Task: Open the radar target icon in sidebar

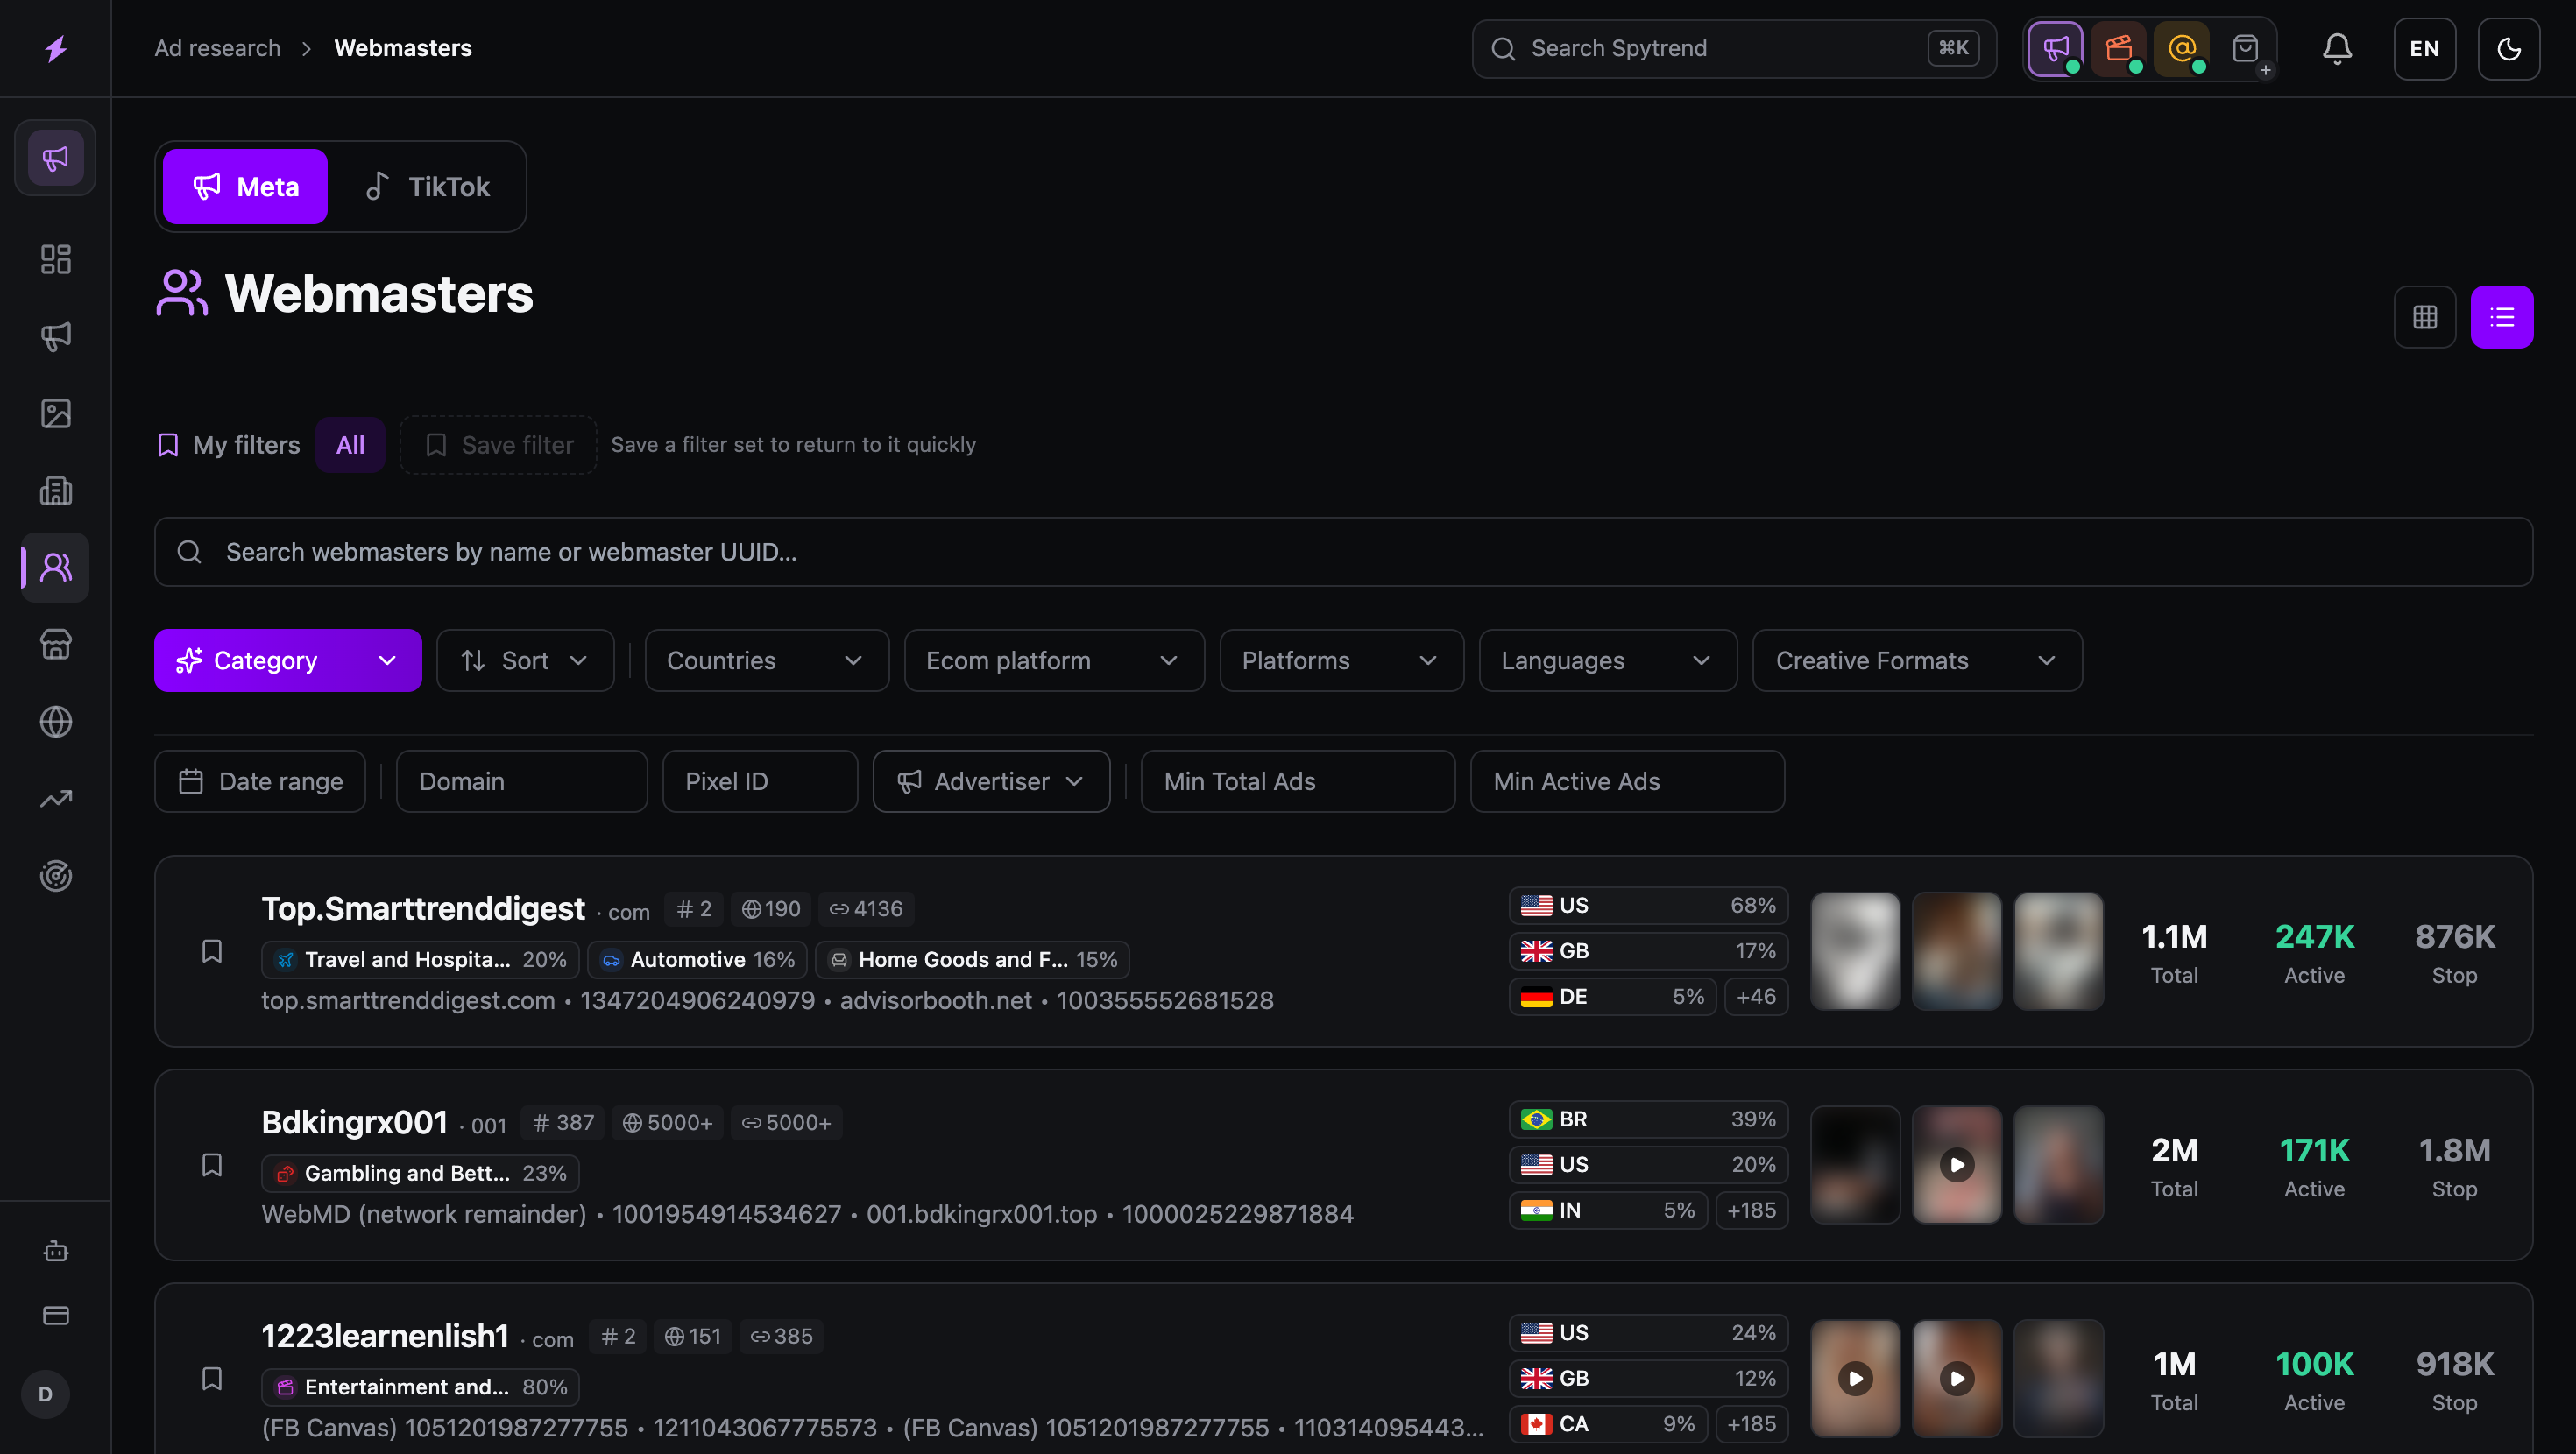Action: click(x=56, y=875)
